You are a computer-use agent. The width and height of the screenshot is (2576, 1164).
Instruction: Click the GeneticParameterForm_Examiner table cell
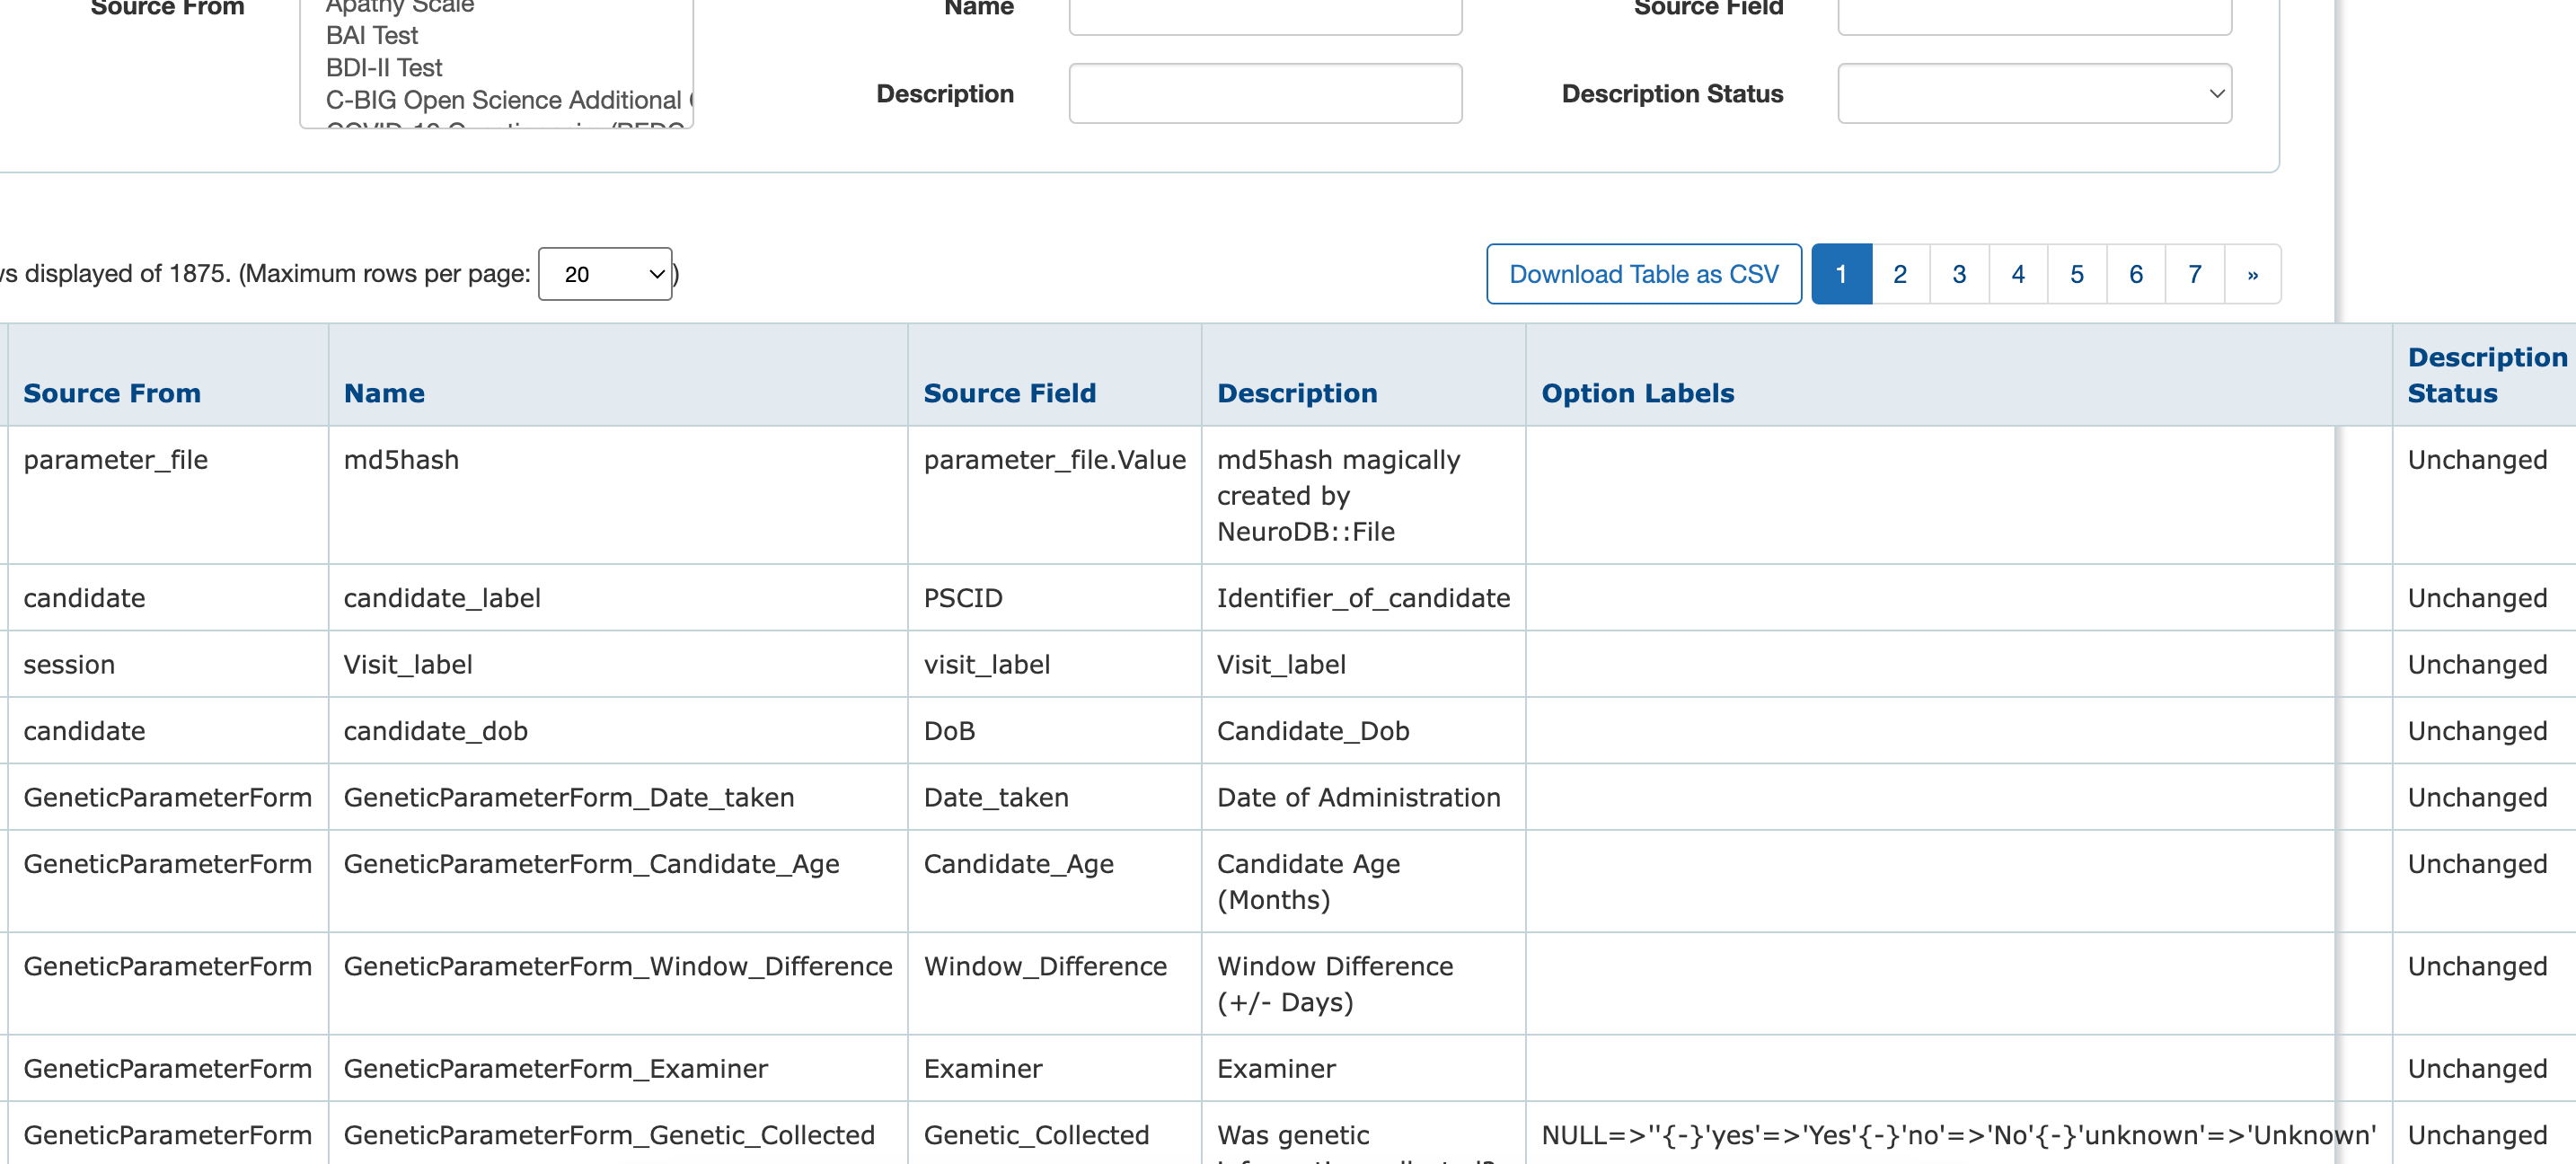(x=556, y=1068)
